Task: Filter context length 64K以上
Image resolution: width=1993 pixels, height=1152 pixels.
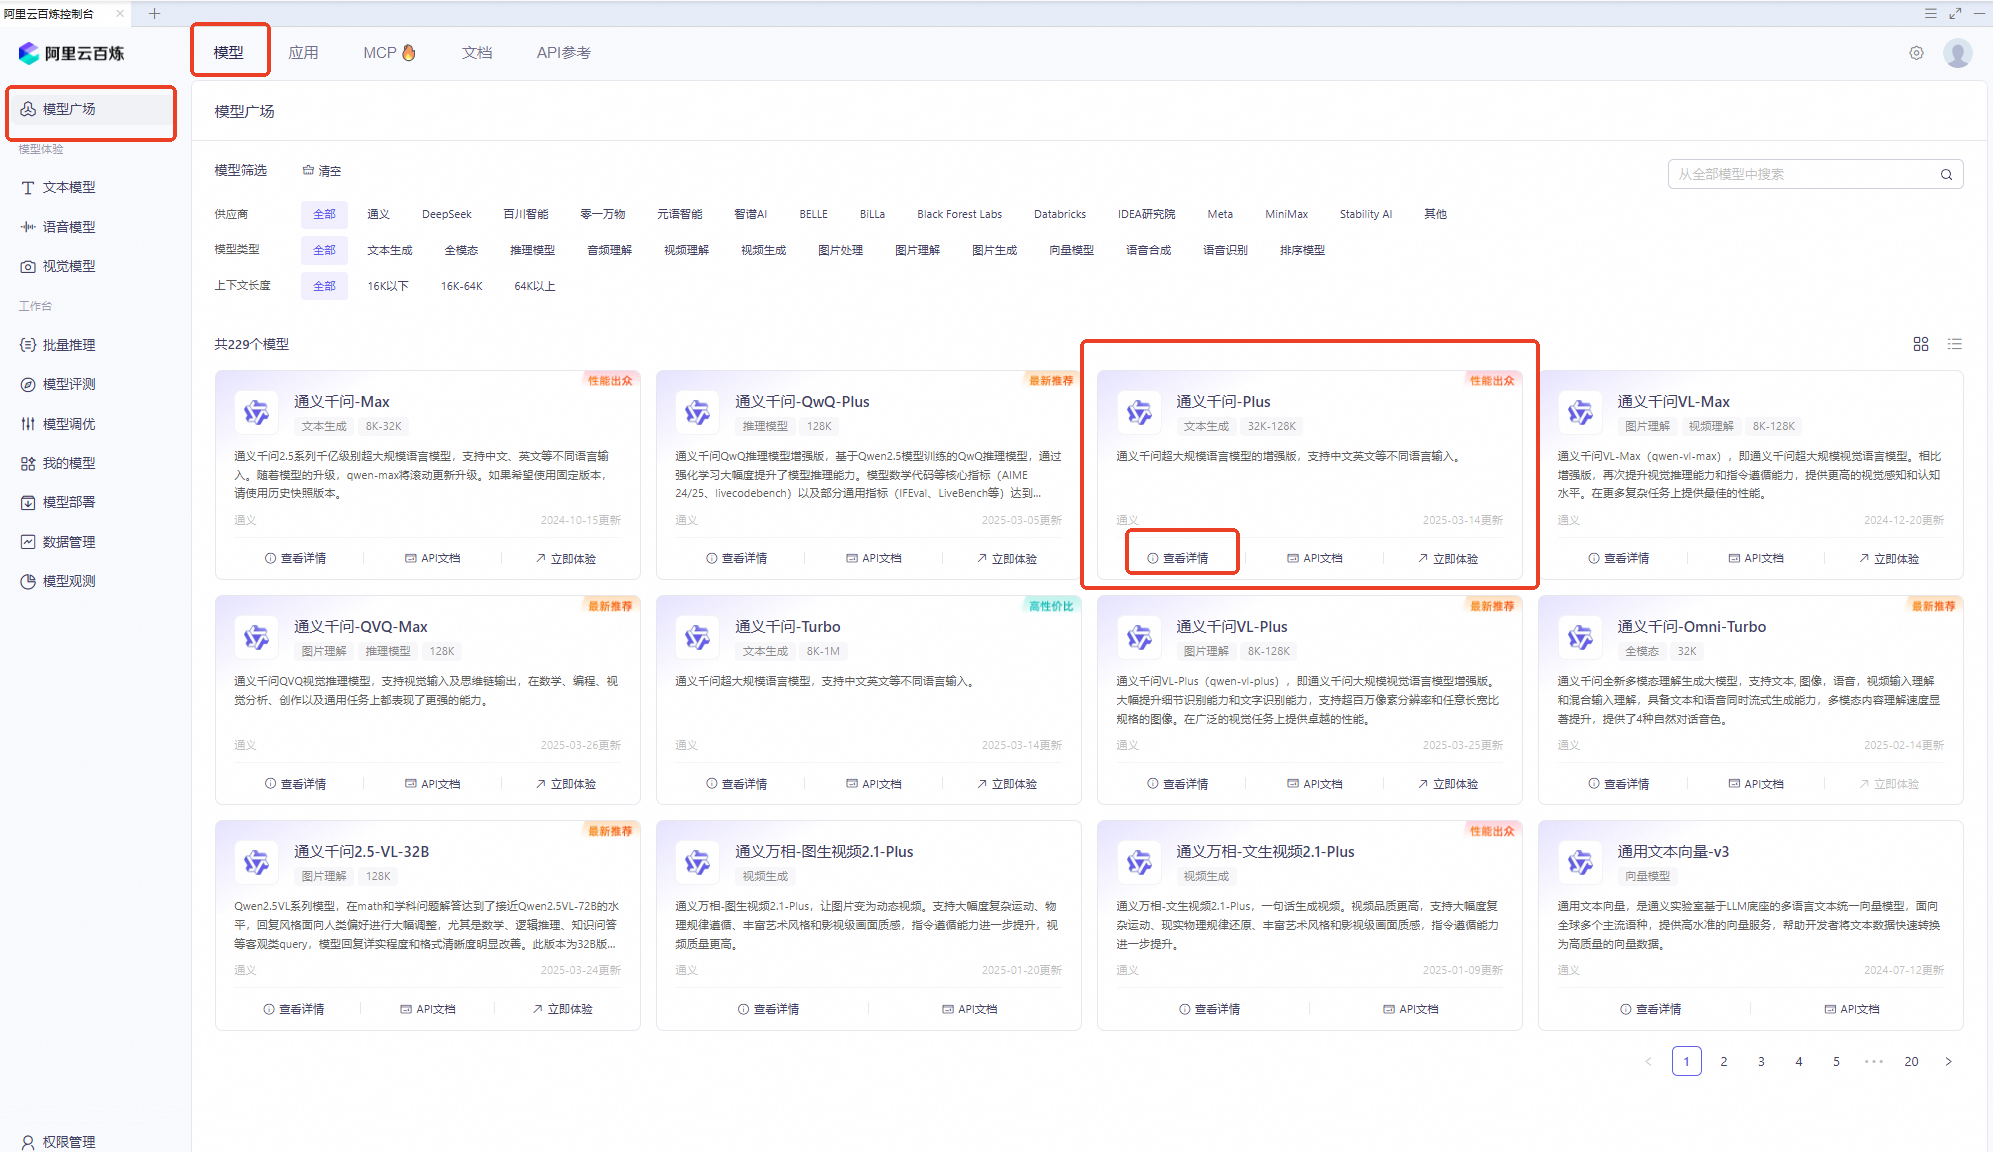Action: (534, 286)
